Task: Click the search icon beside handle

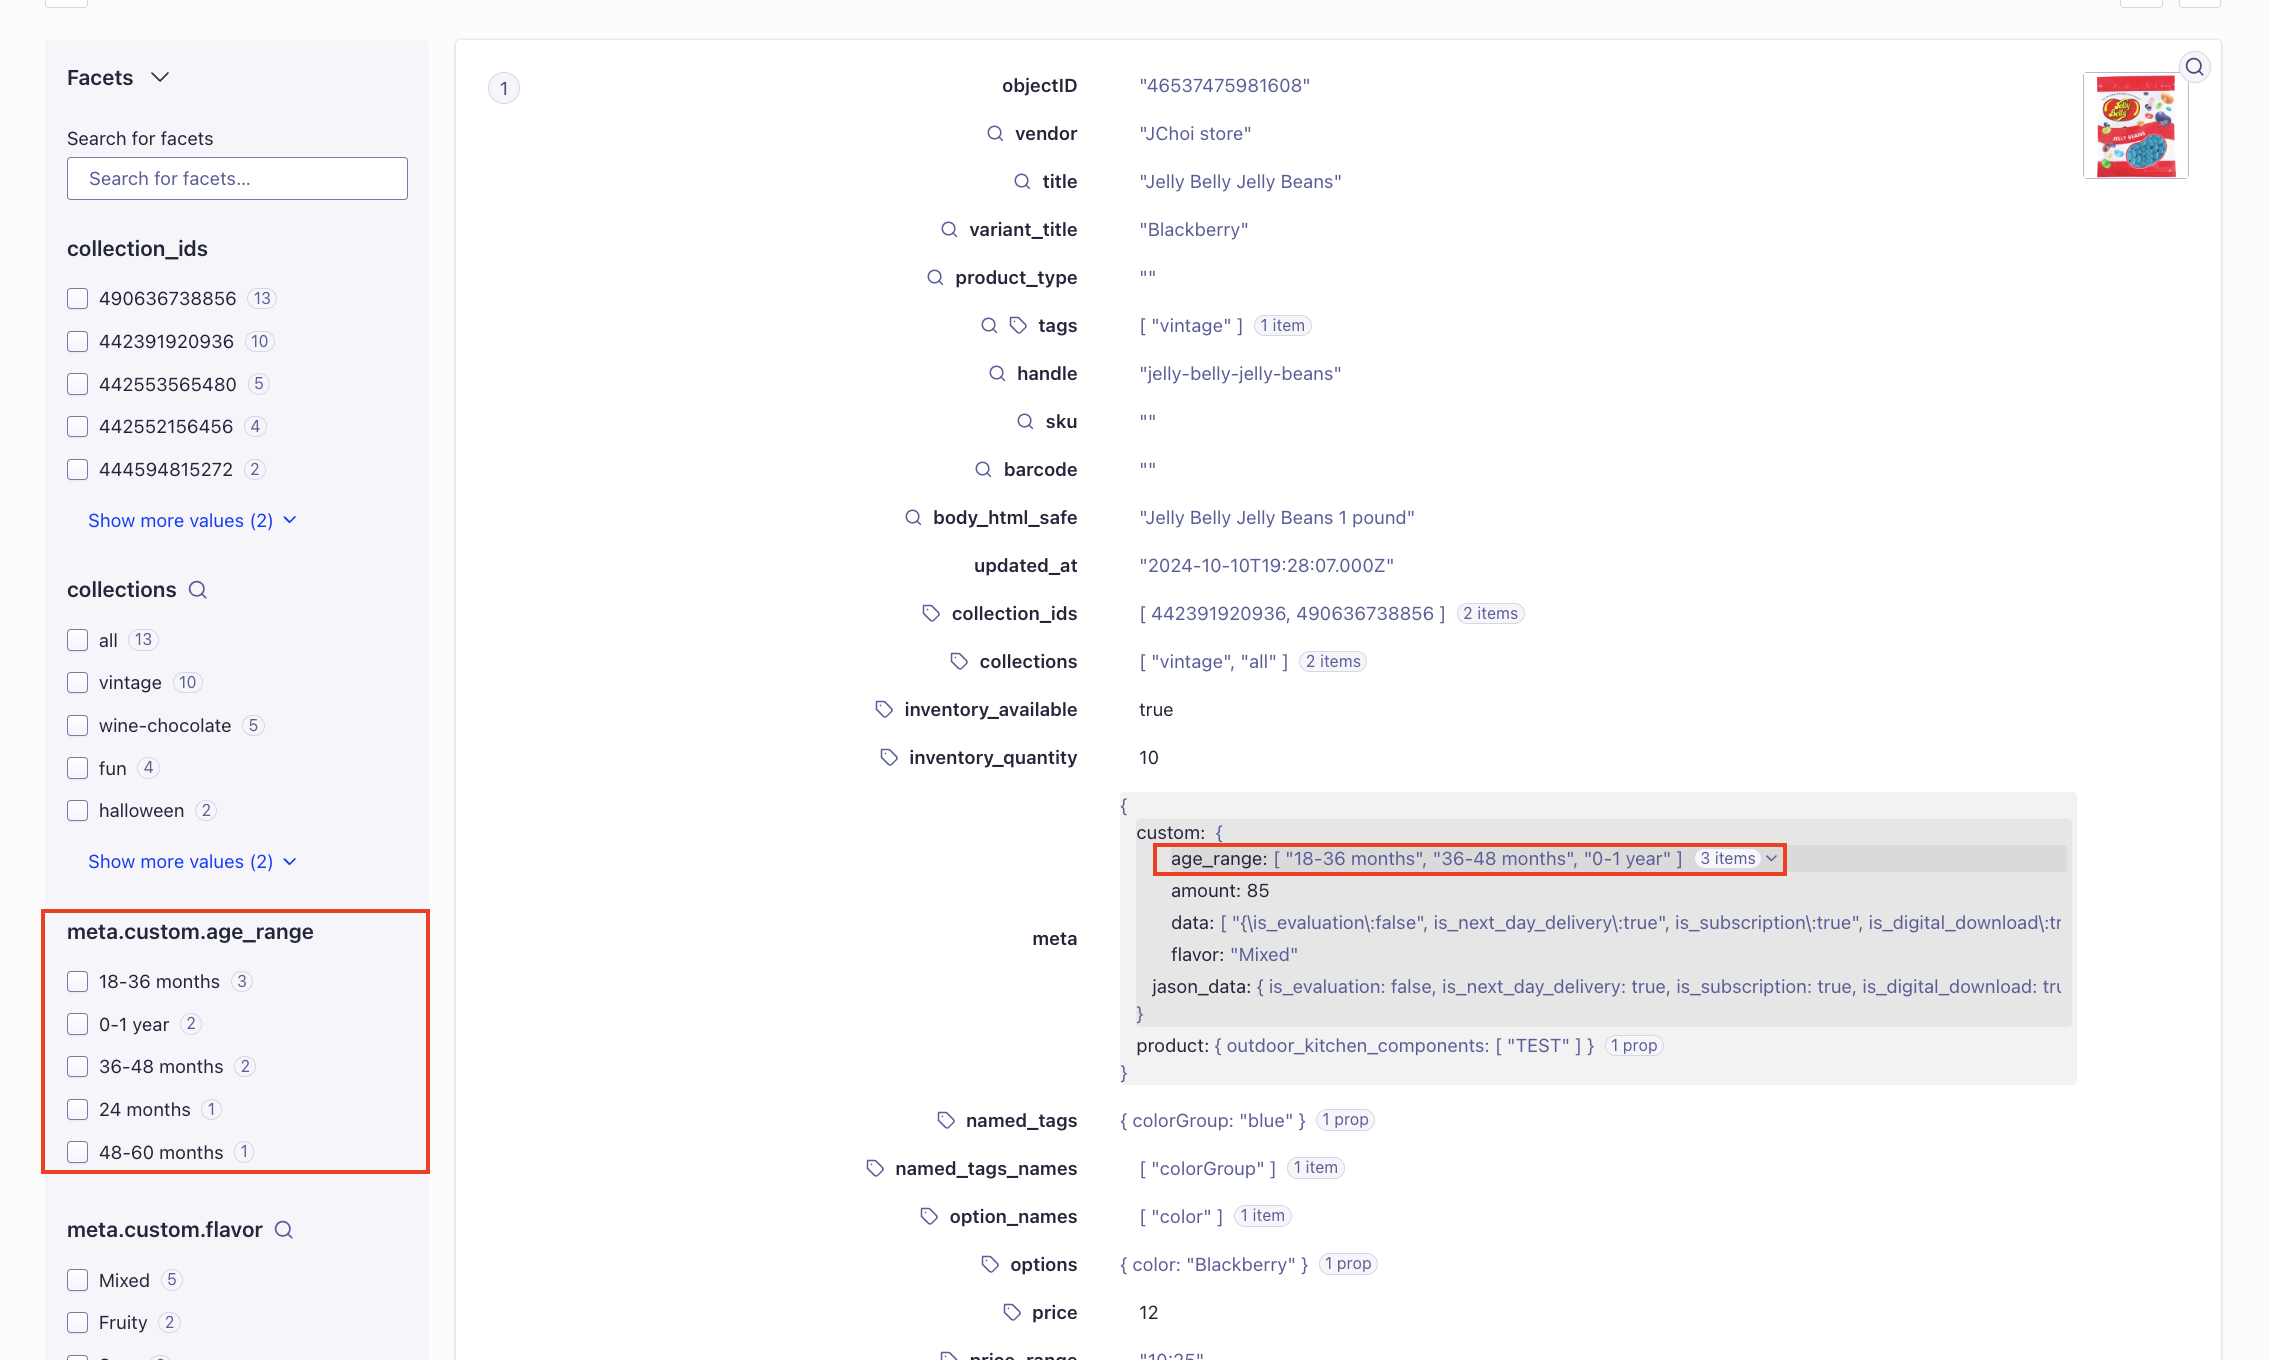Action: pos(997,373)
